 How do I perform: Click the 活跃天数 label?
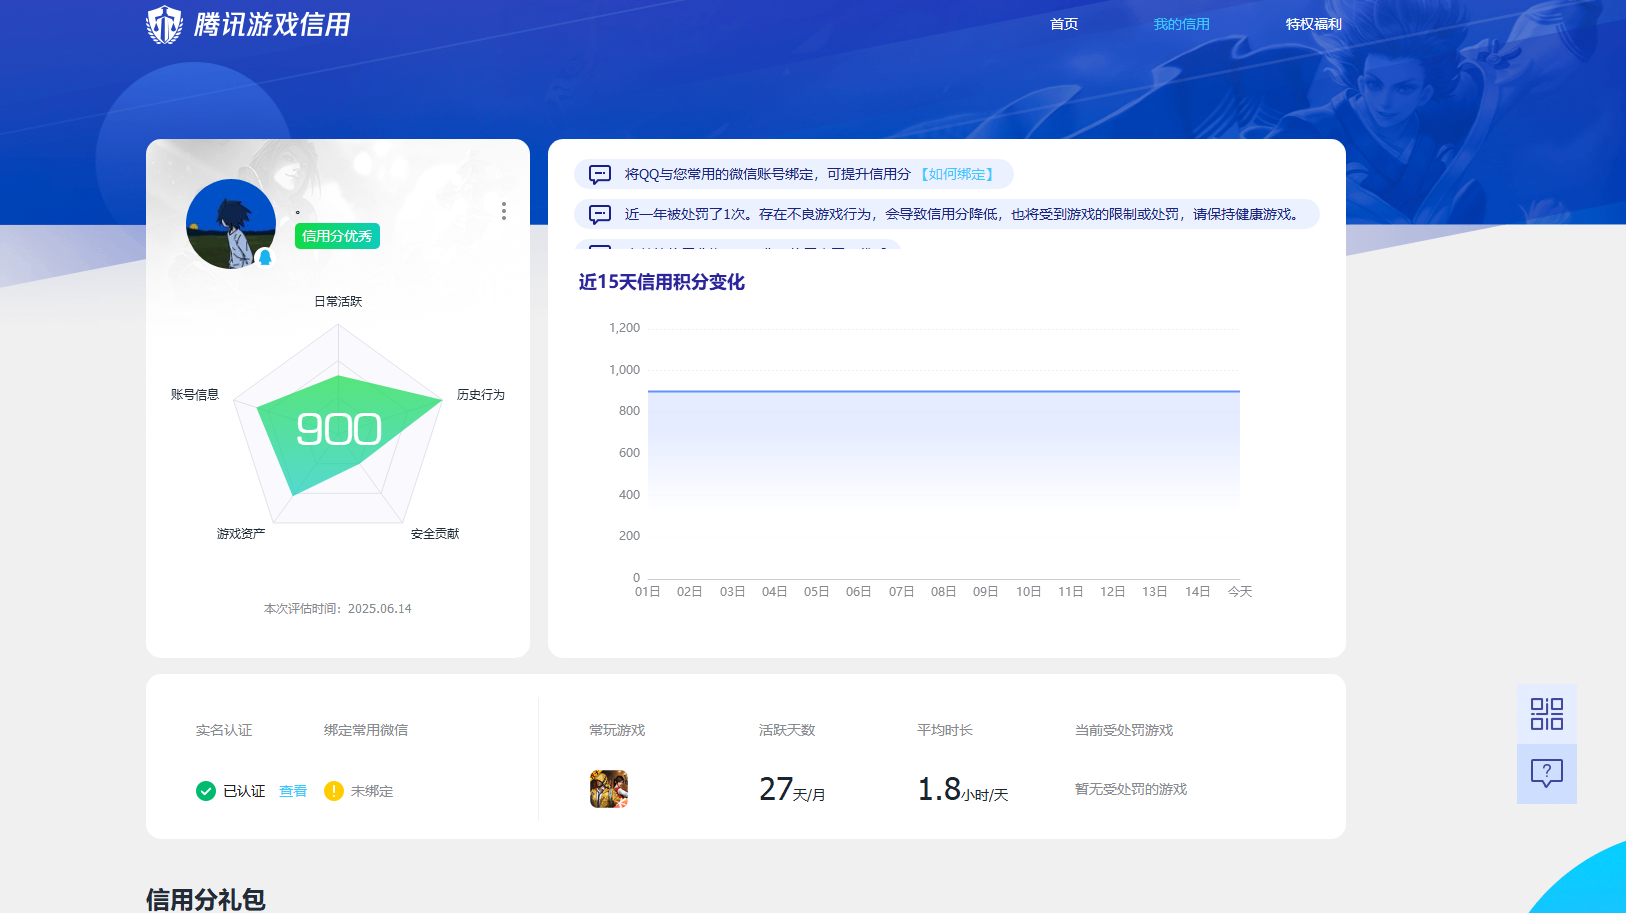pyautogui.click(x=787, y=730)
